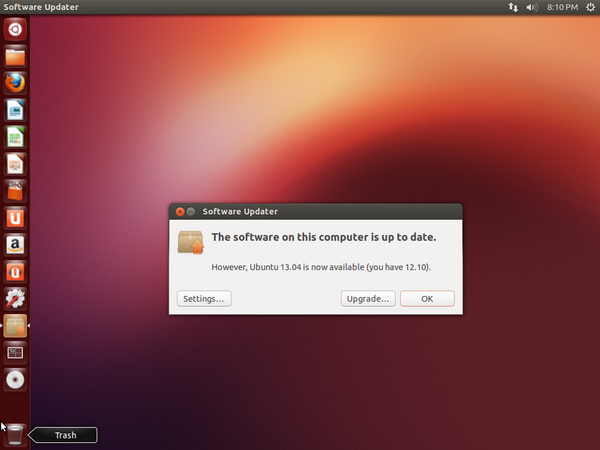Open LibreOffice Calc spreadsheet launcher icon

coord(15,137)
